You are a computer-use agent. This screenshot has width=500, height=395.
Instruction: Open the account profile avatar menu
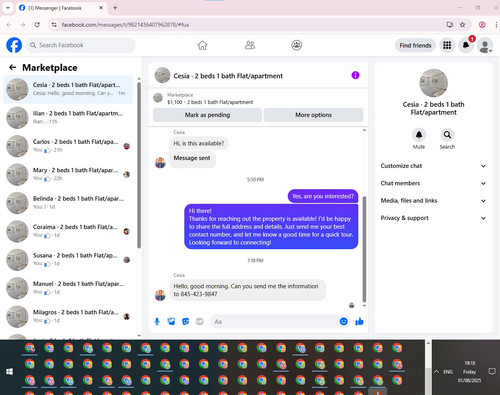tap(485, 45)
